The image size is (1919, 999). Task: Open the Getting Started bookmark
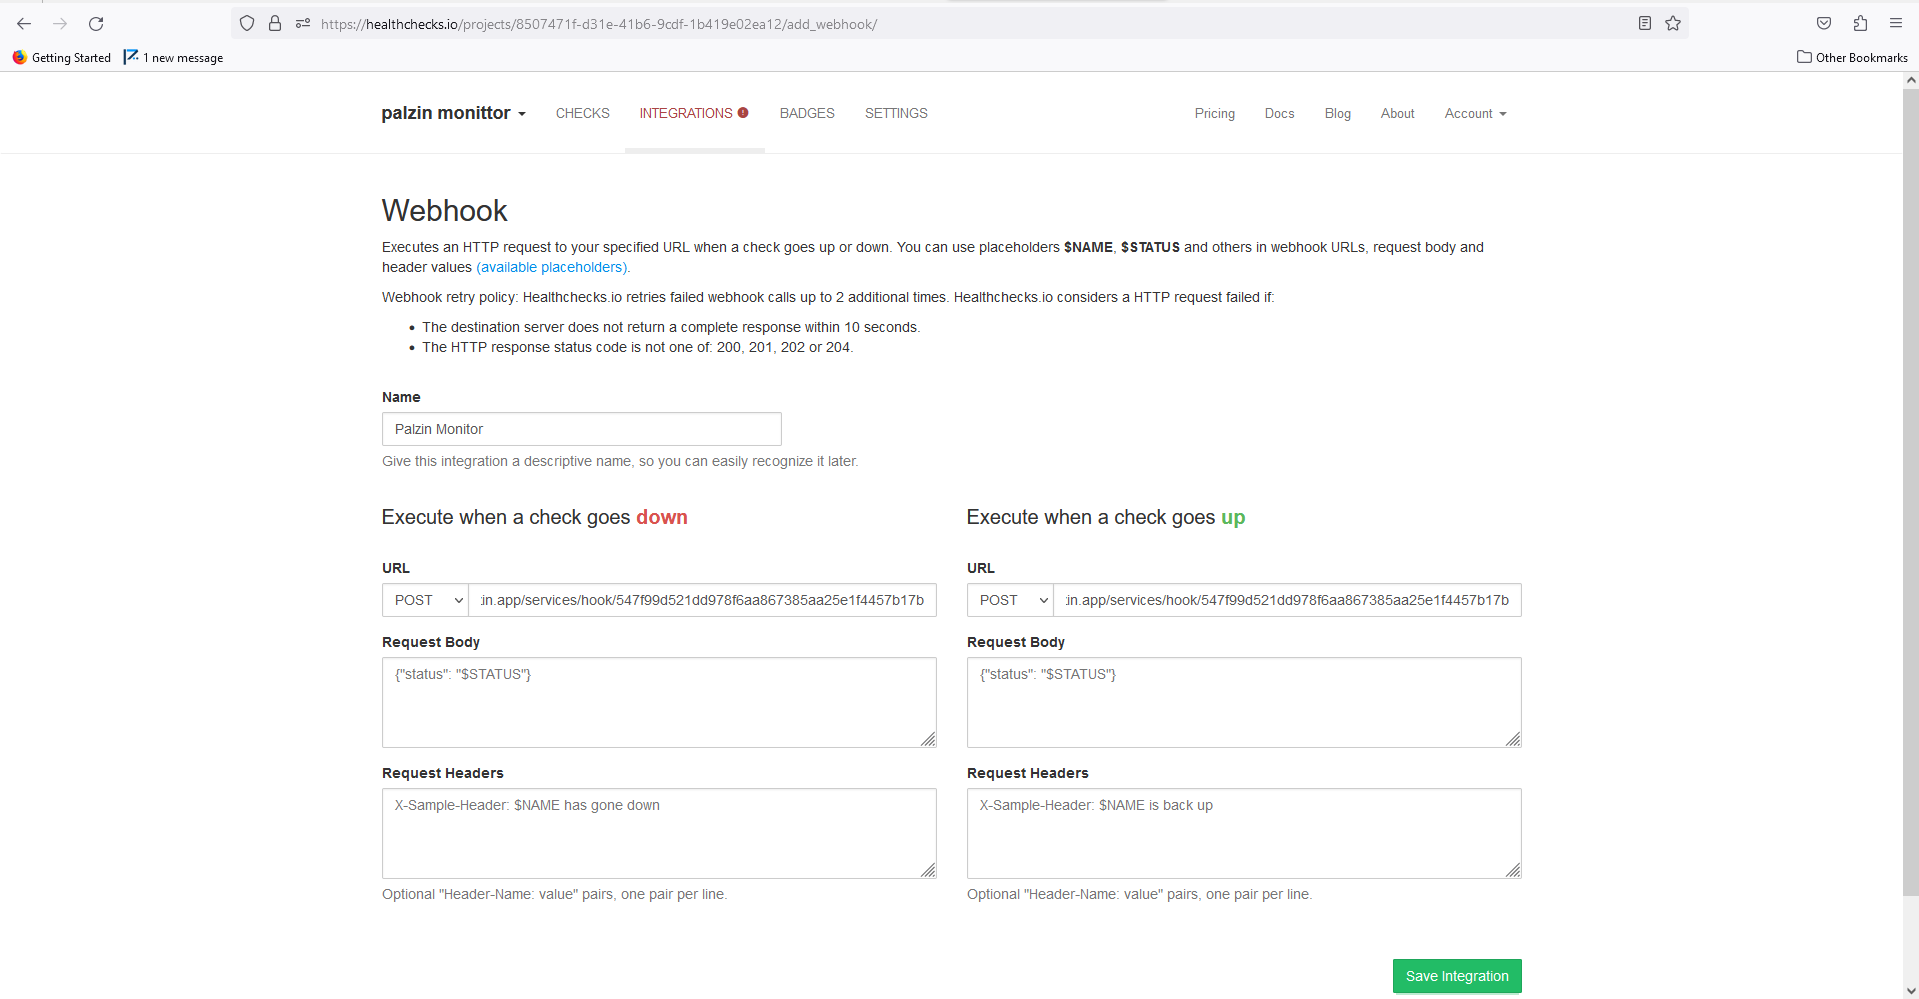62,57
